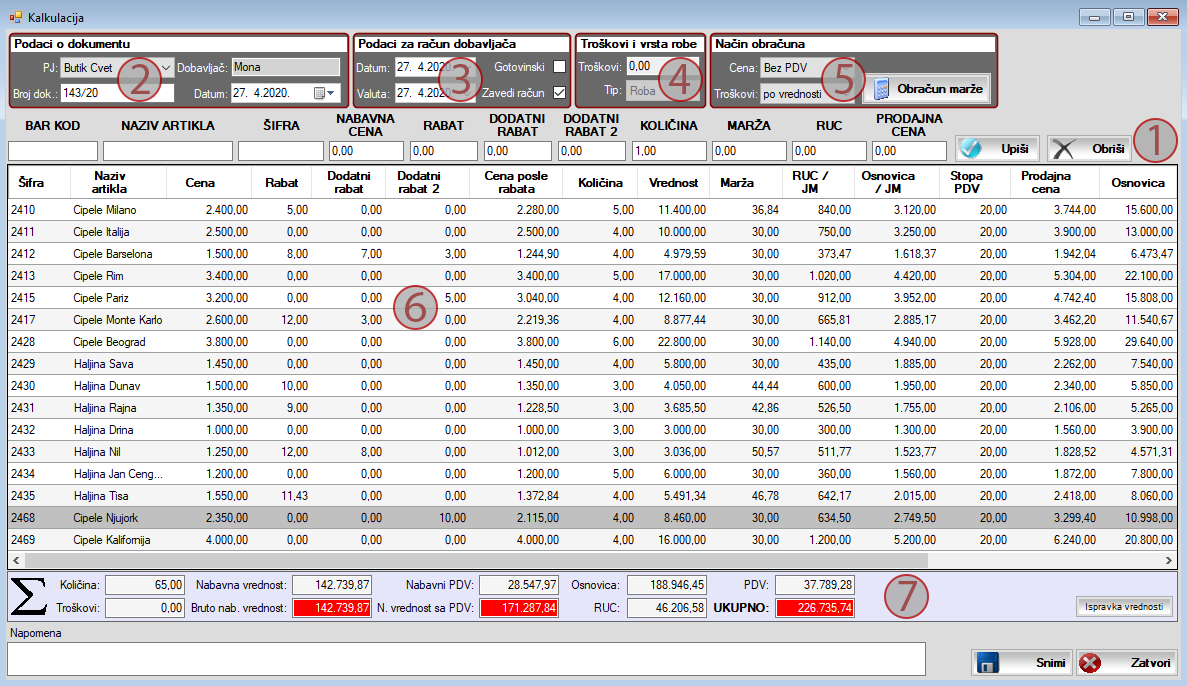Click Haljina Tisa rabat 11,43
The height and width of the screenshot is (686, 1187).
pos(294,496)
